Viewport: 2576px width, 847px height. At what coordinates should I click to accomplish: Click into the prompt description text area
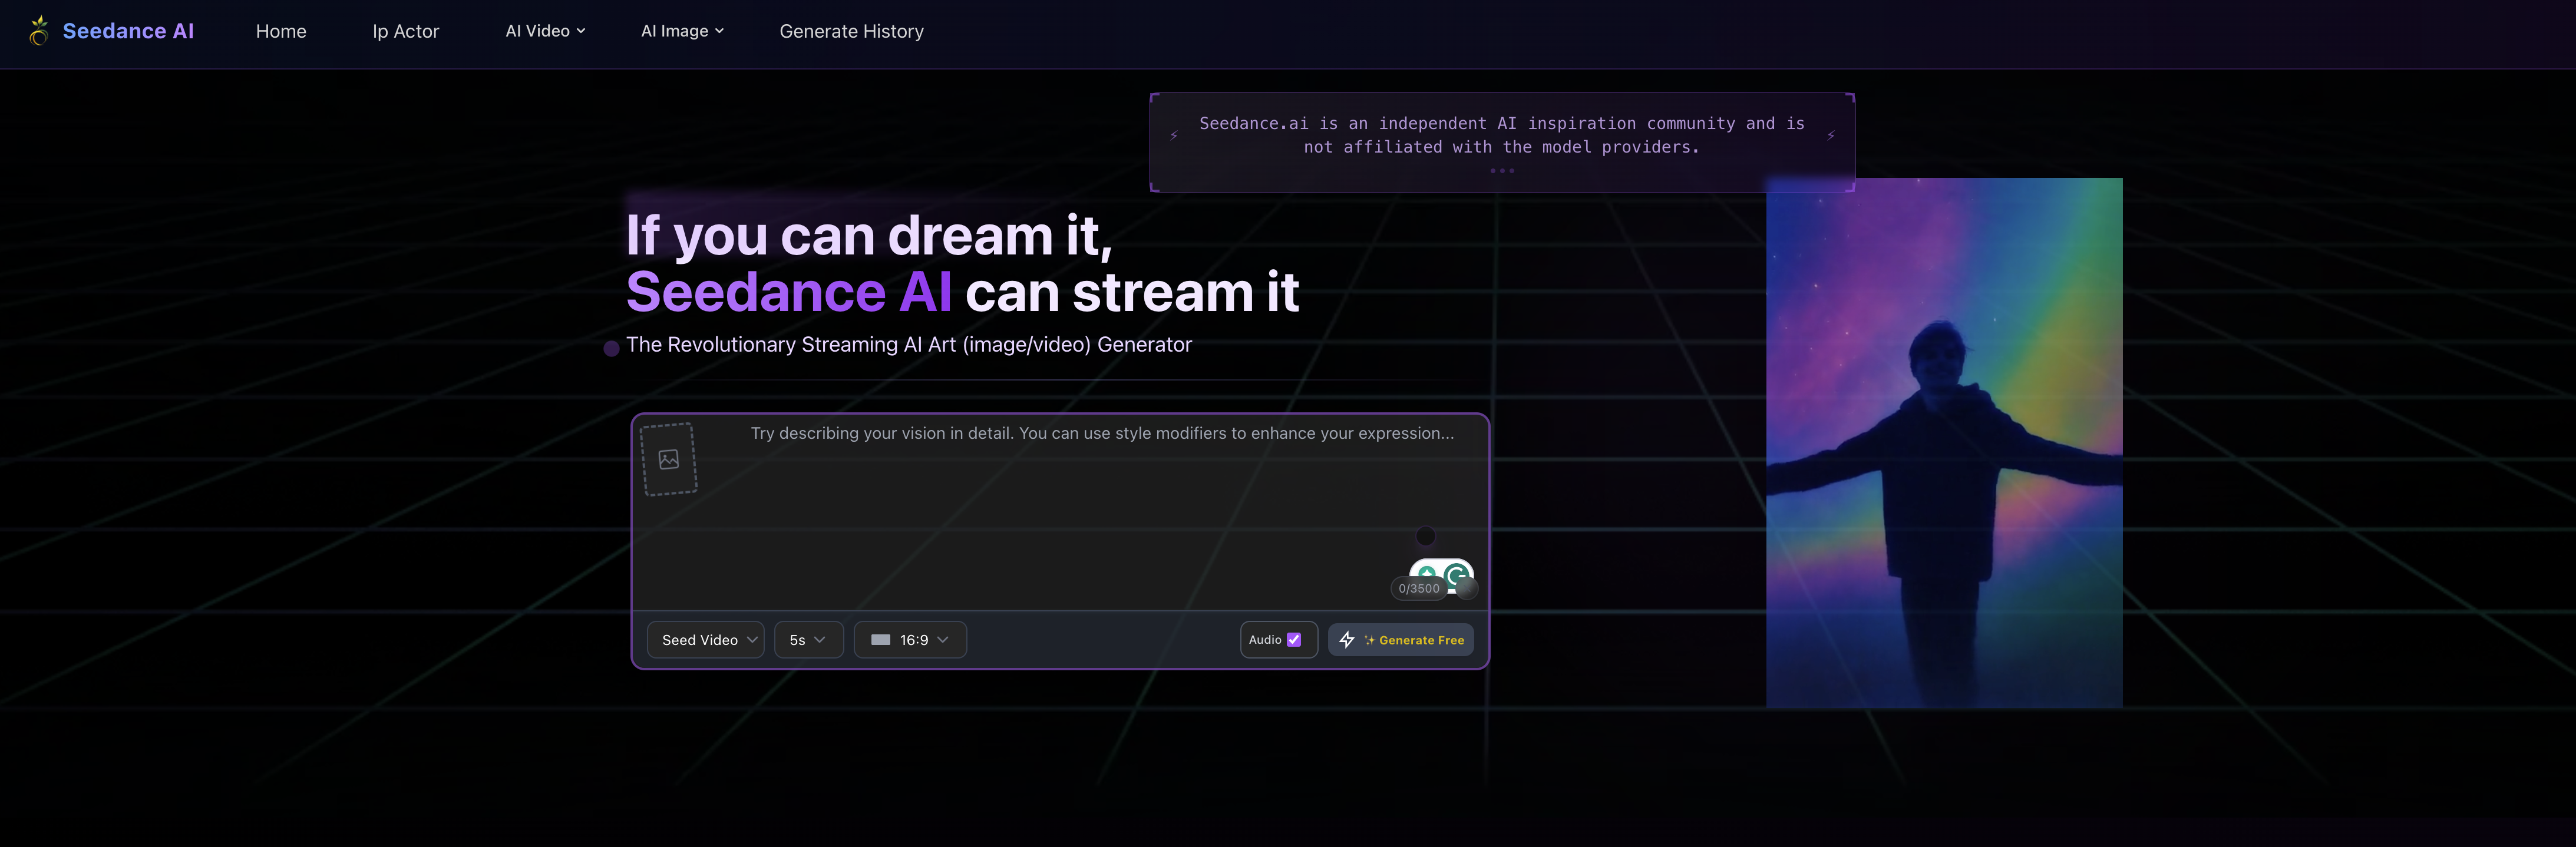[1061, 512]
